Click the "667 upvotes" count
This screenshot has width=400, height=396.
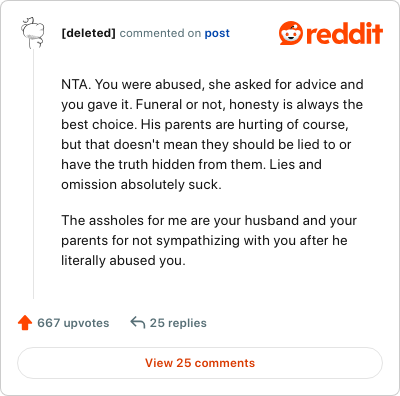(x=73, y=323)
